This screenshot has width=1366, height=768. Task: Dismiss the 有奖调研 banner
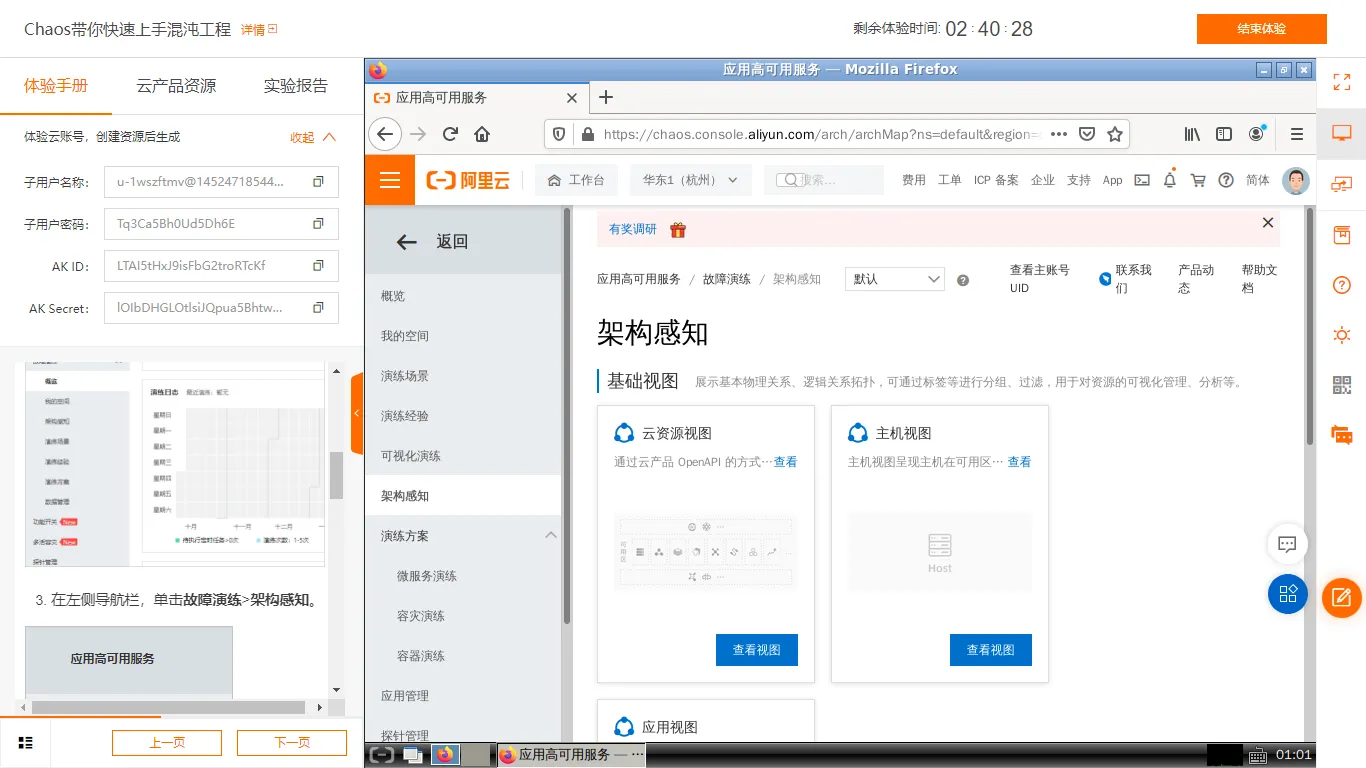pyautogui.click(x=1268, y=223)
